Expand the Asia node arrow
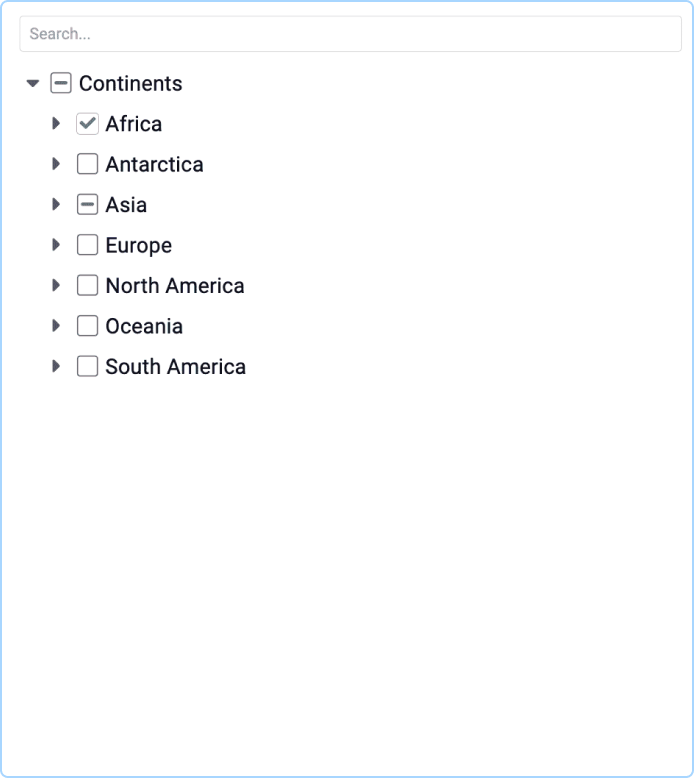The height and width of the screenshot is (778, 694). (56, 204)
